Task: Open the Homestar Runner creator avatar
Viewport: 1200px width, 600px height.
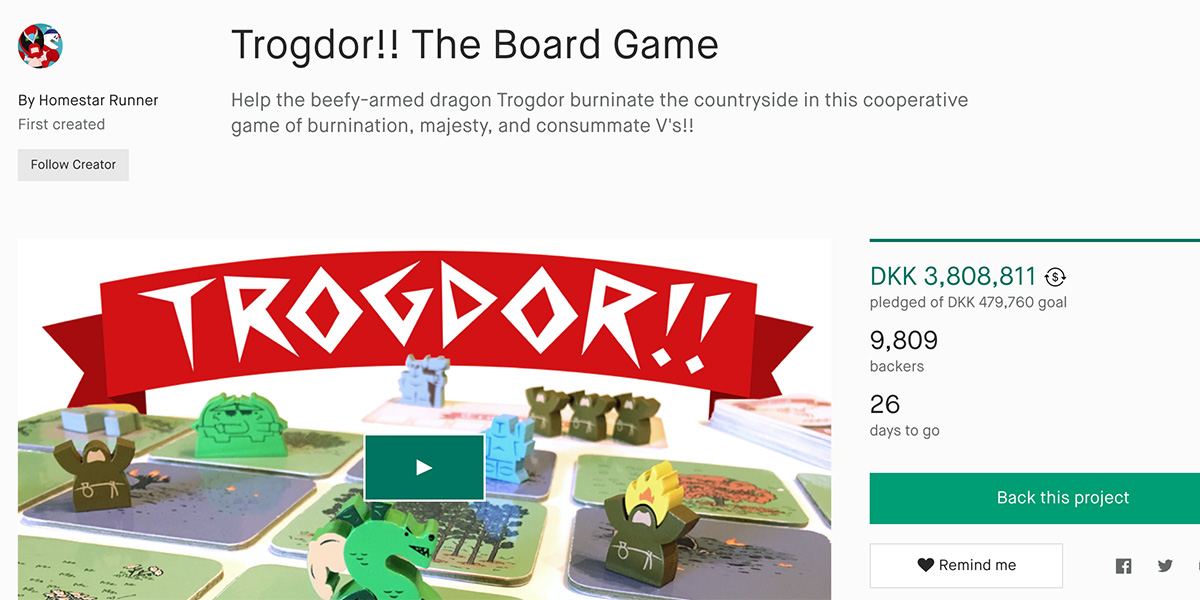Action: (x=40, y=46)
